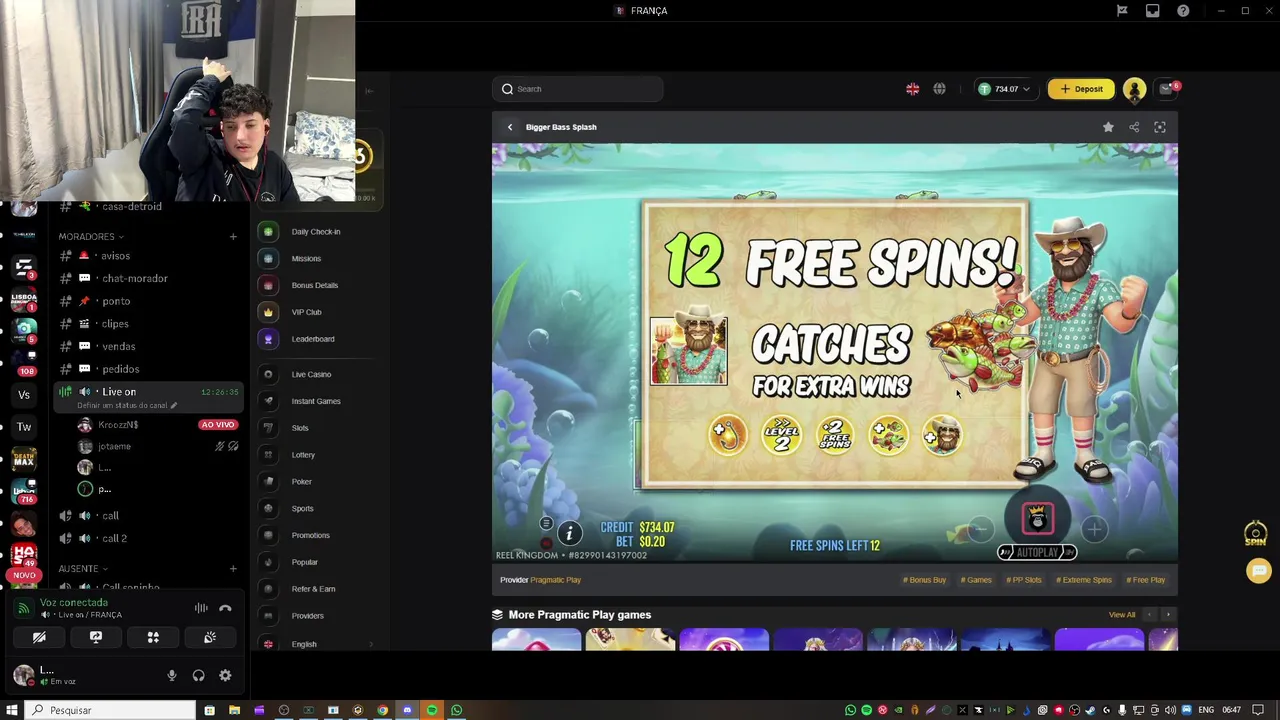
Task: Go back using the arrow beside Bigger Bass Splash
Action: [510, 127]
